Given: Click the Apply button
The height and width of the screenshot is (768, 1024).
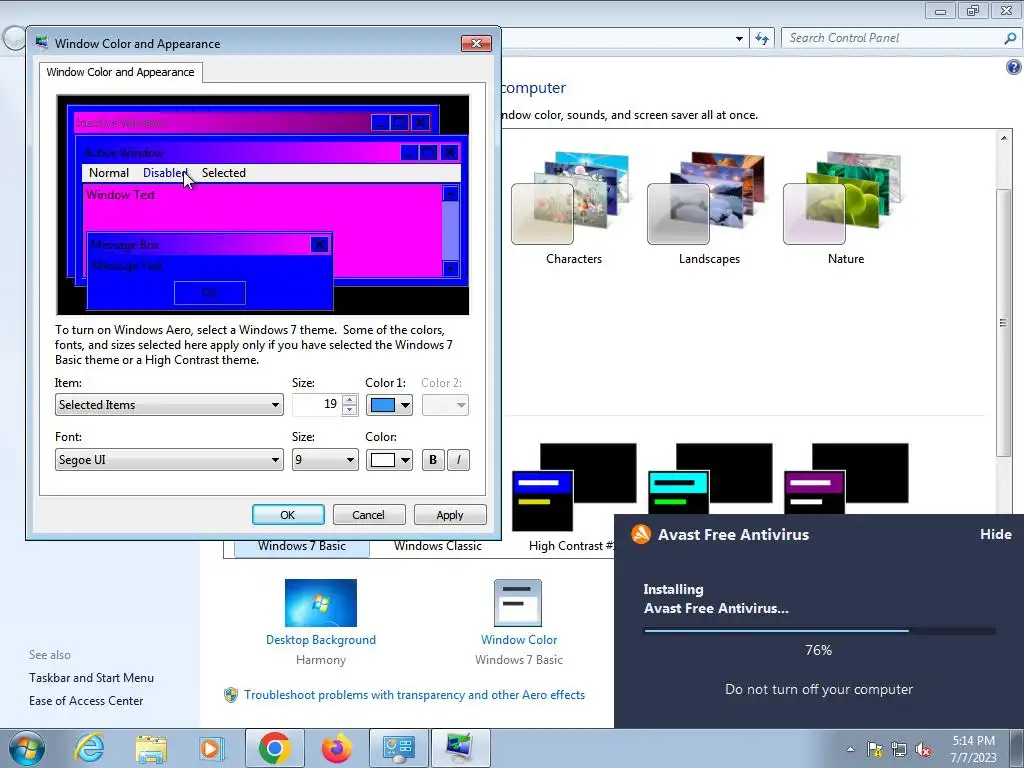Looking at the screenshot, I should click(x=450, y=515).
